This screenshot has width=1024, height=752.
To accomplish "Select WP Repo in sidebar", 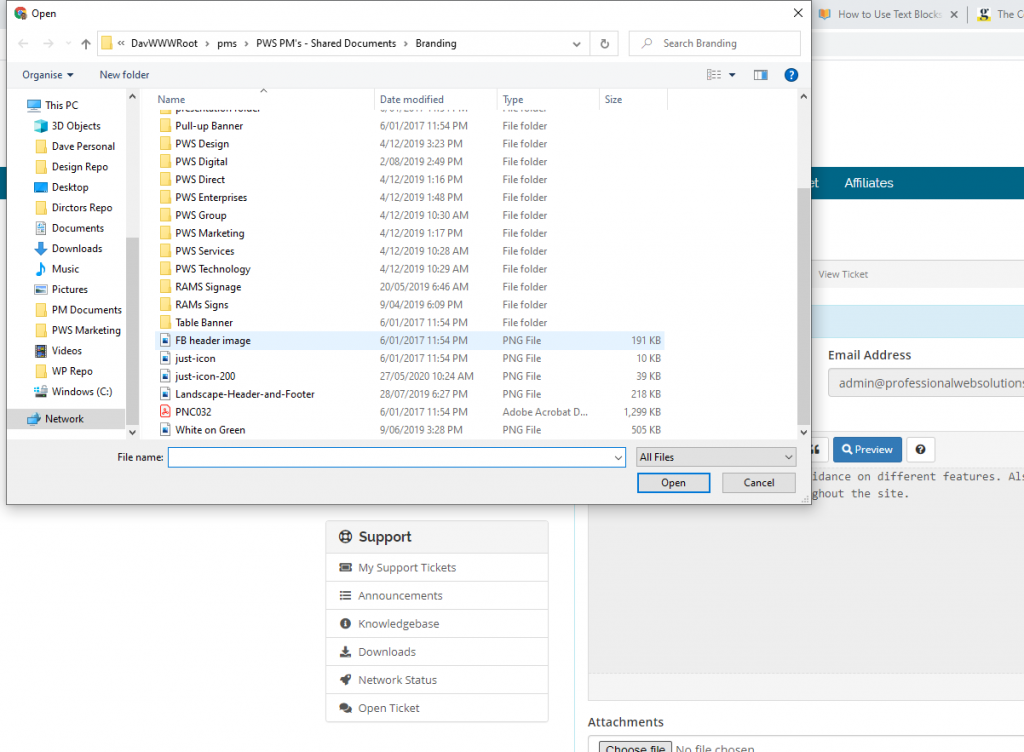I will 72,371.
